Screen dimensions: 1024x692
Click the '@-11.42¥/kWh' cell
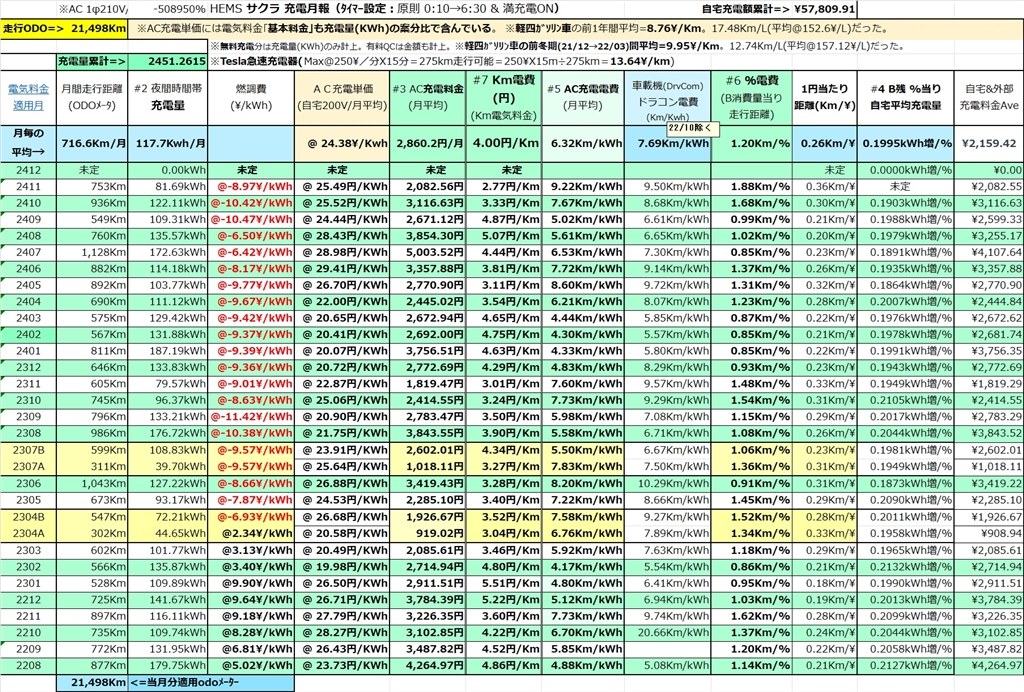point(251,417)
